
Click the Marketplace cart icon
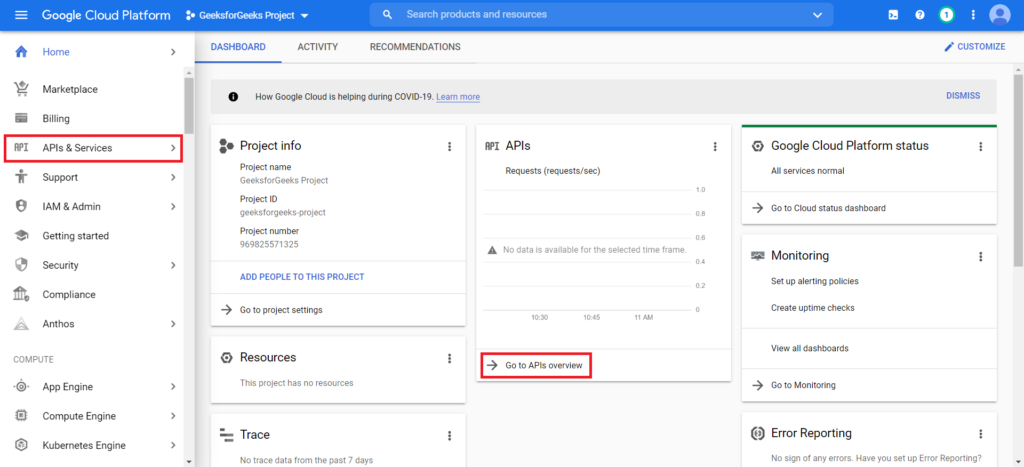click(x=21, y=89)
